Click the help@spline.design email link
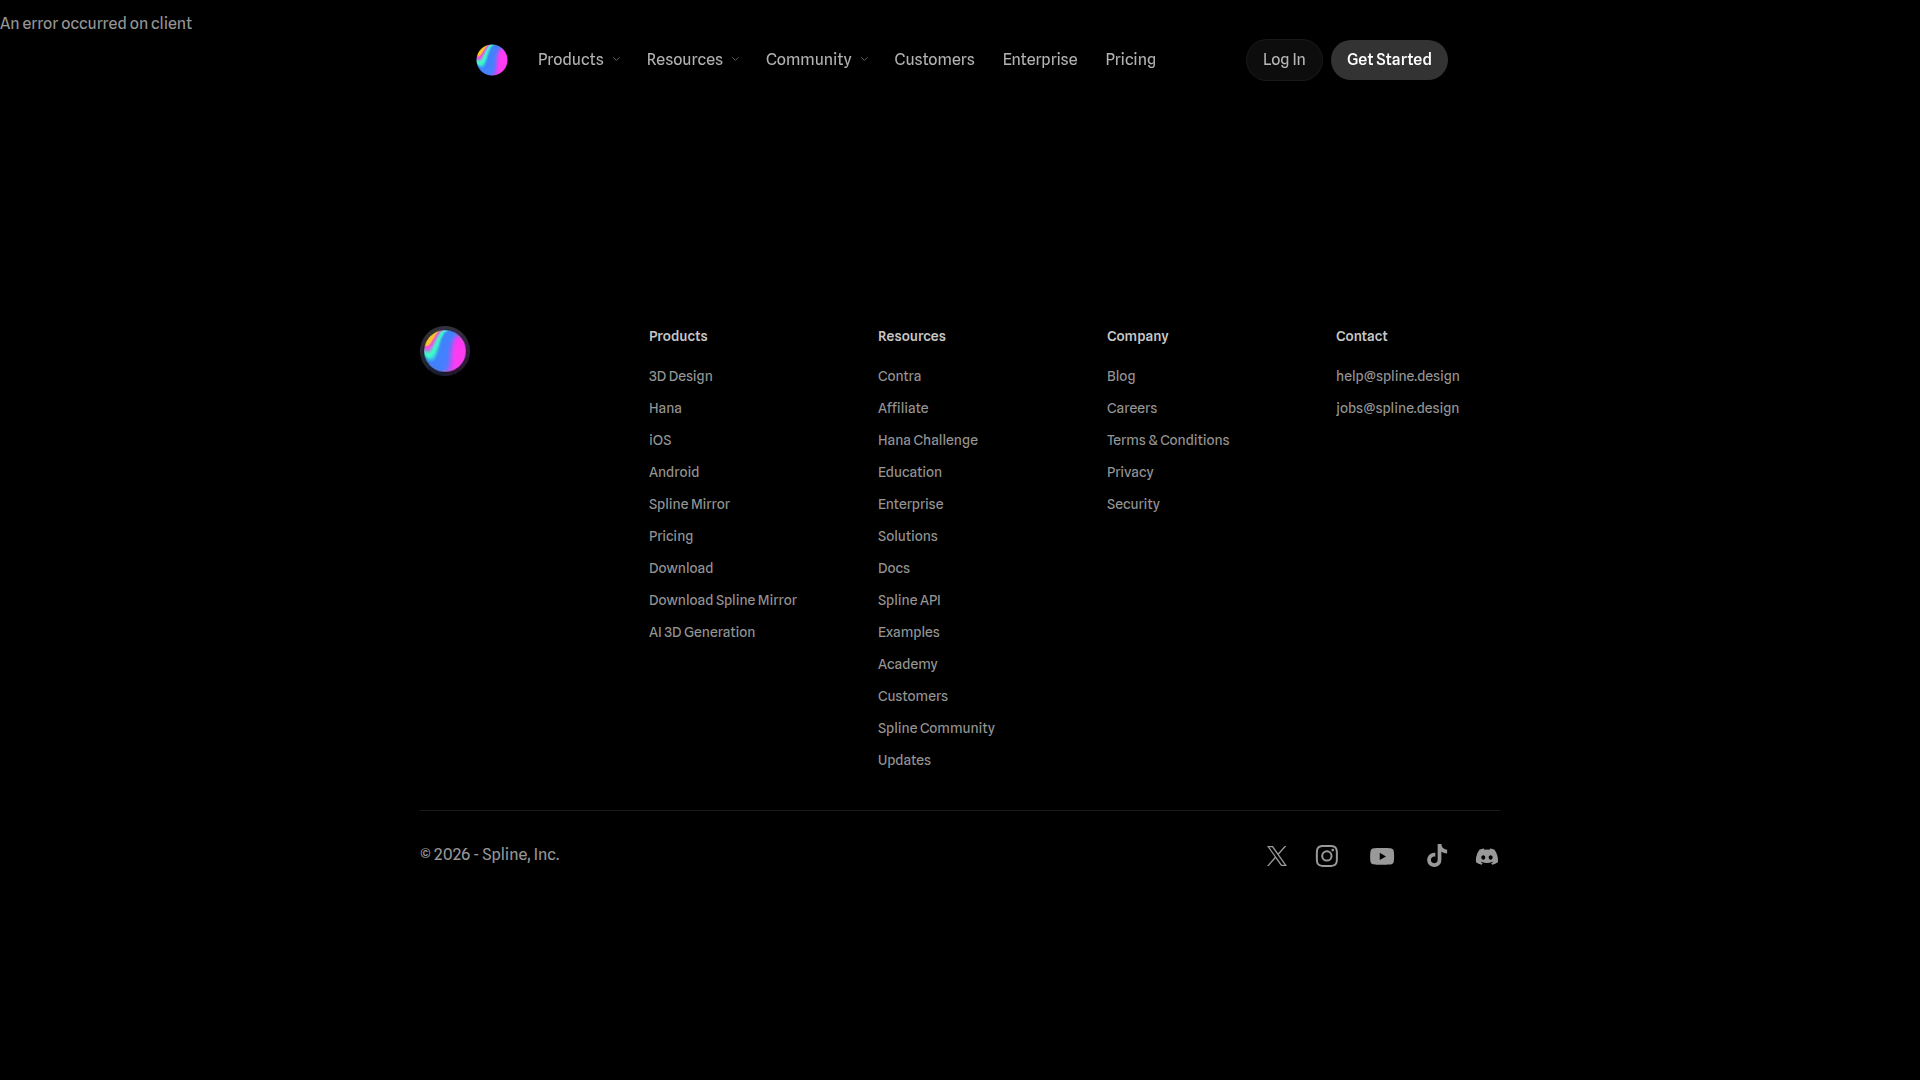1920x1080 pixels. pyautogui.click(x=1398, y=376)
